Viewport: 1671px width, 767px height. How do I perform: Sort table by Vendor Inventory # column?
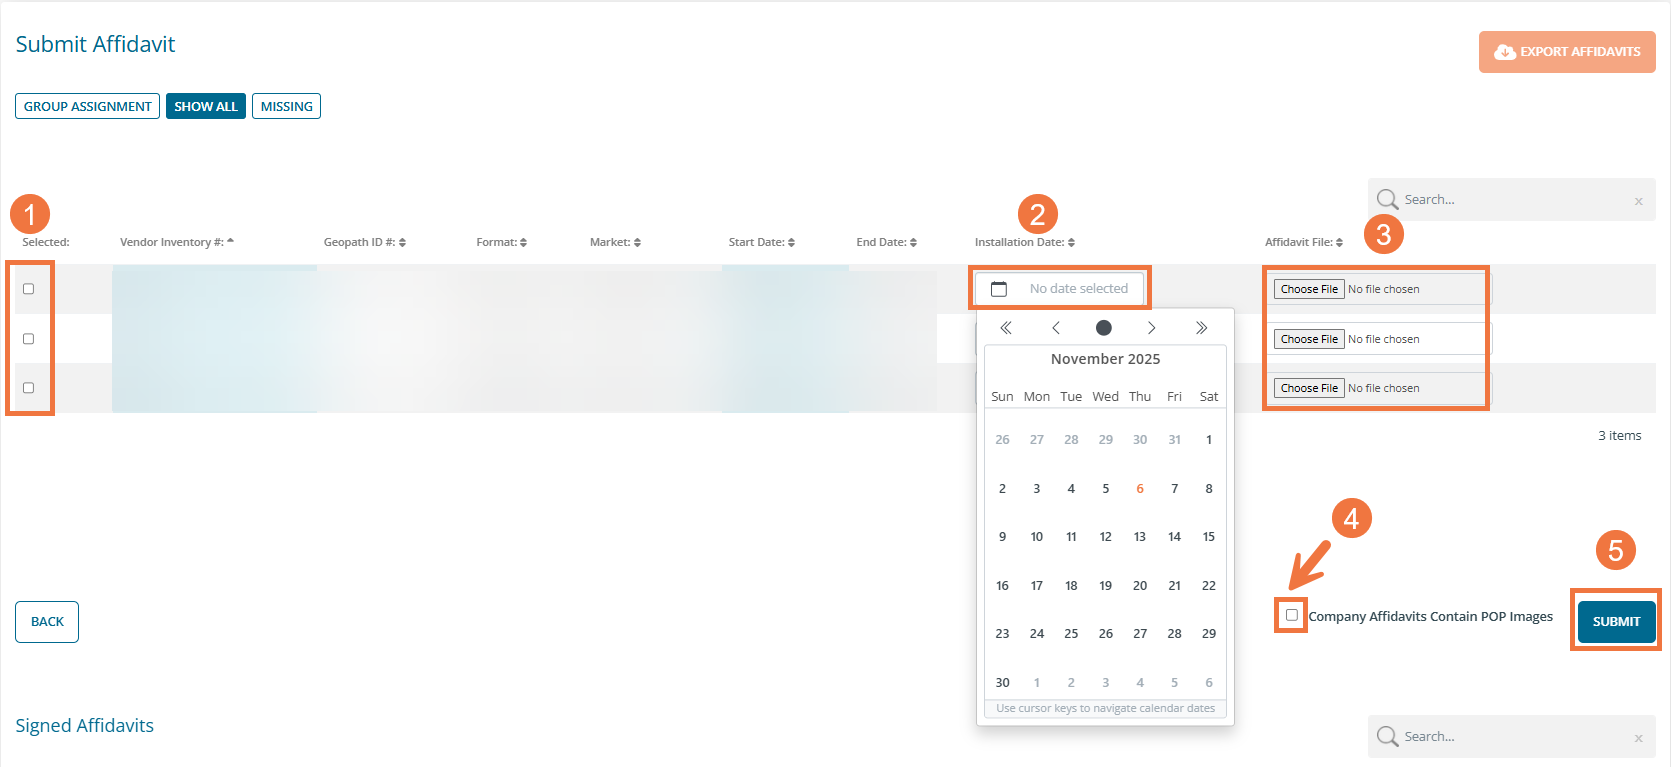(176, 242)
